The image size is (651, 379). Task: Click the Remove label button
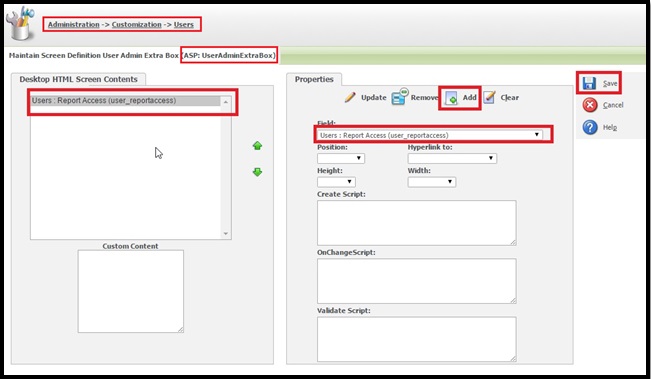coord(424,98)
